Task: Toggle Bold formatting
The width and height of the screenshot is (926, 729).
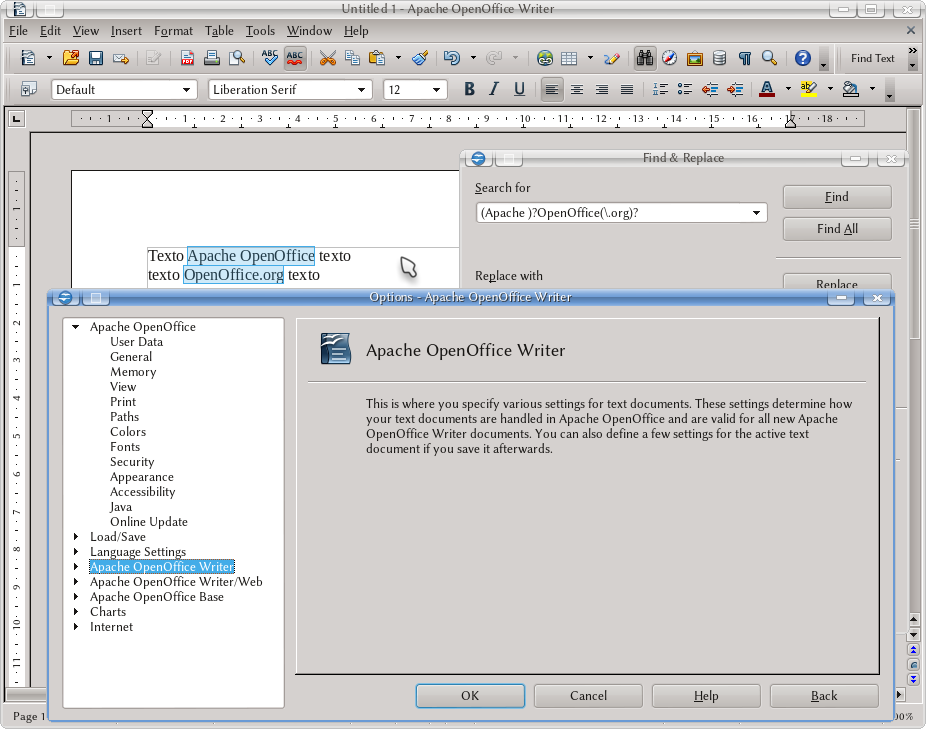Action: pos(469,89)
